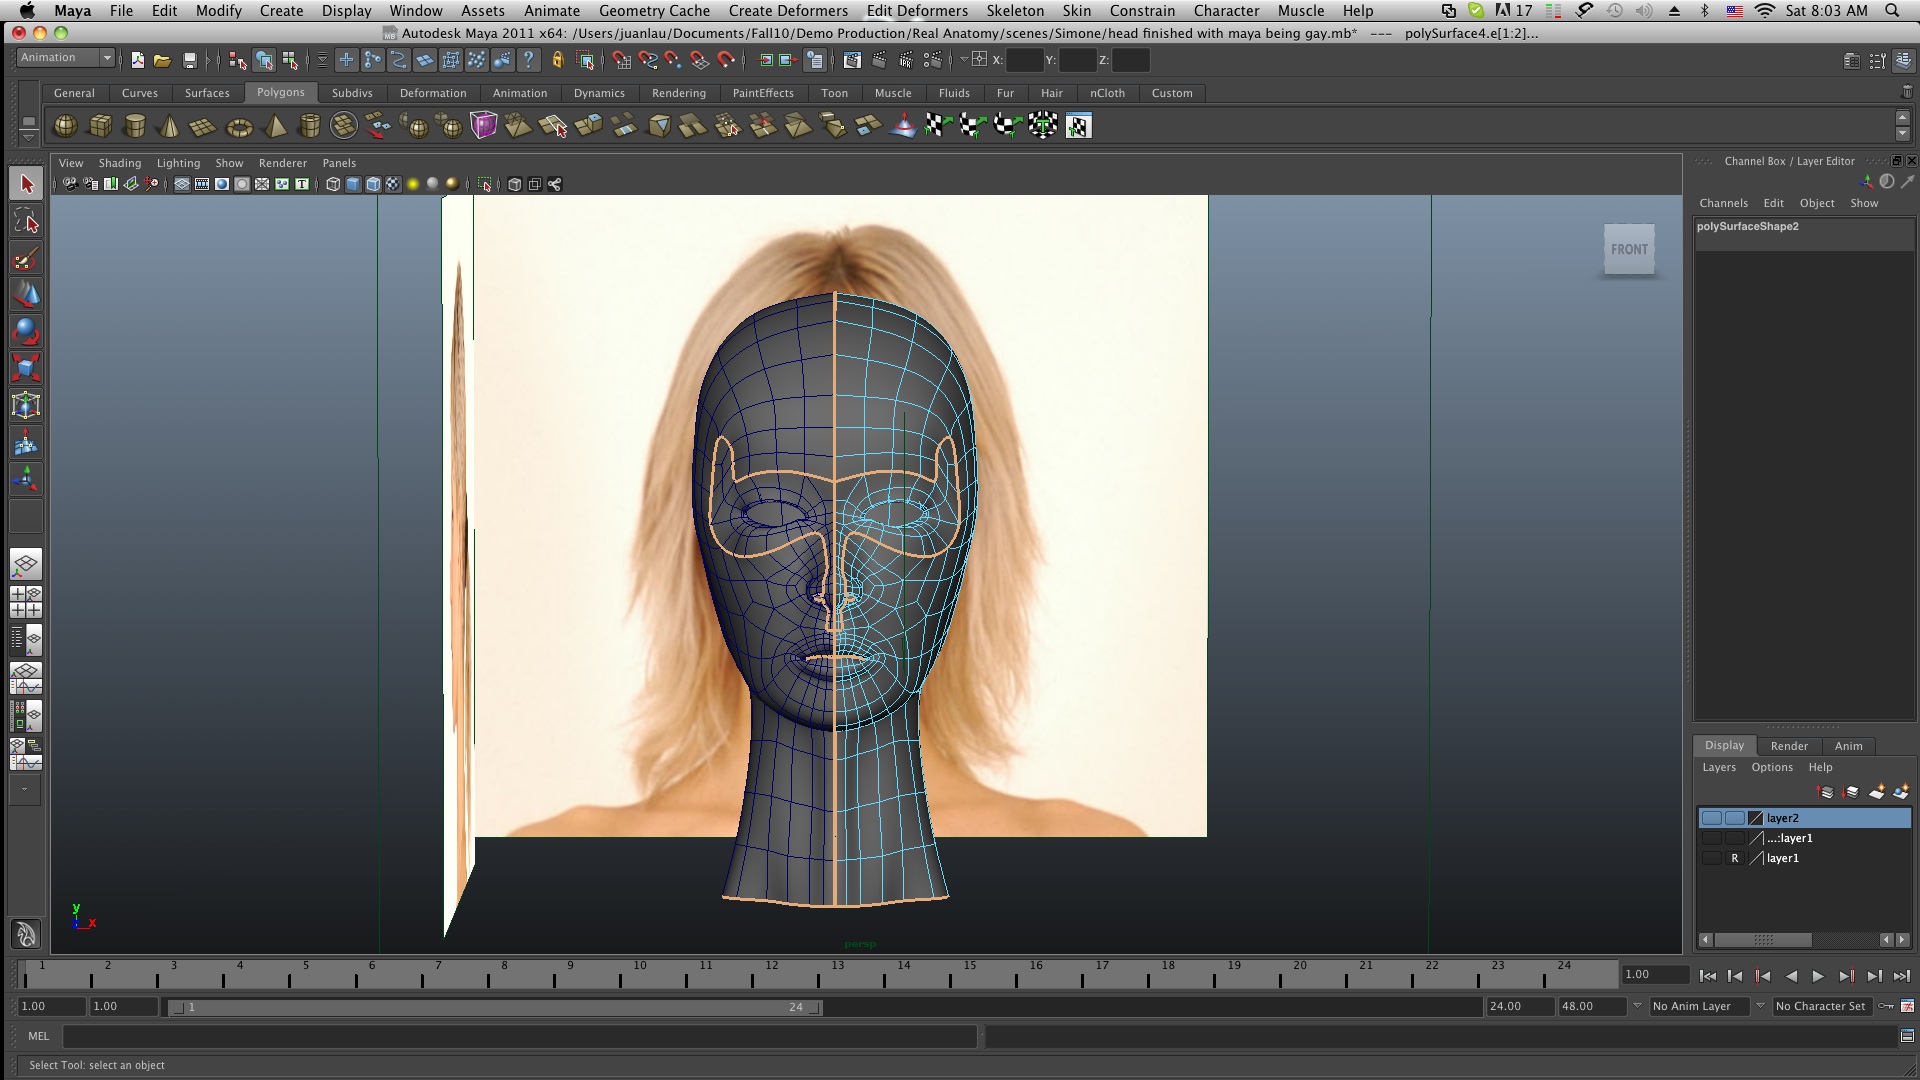Select the arrow Select tool

point(26,184)
